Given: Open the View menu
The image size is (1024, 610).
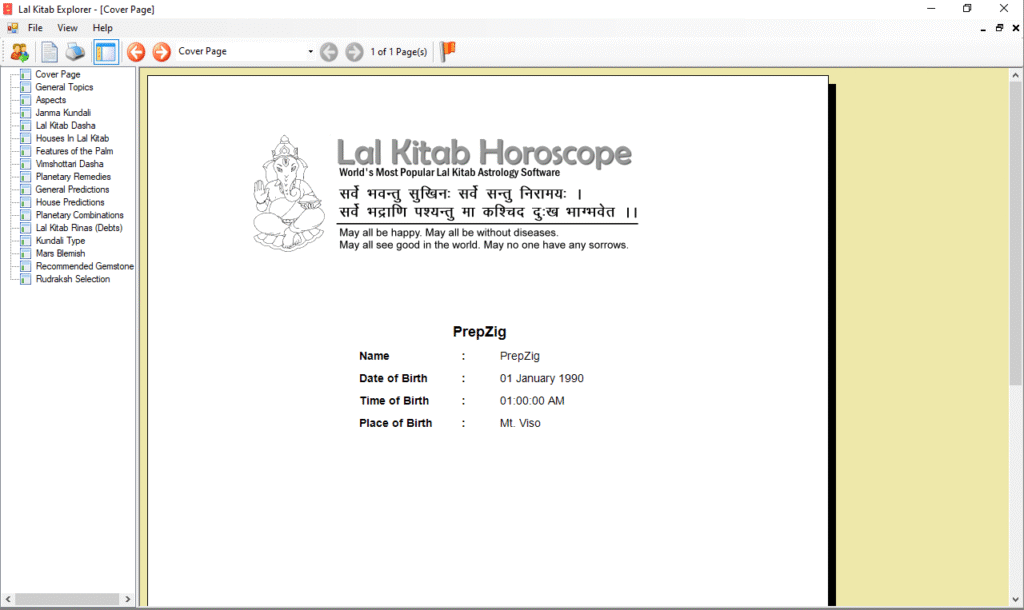Looking at the screenshot, I should pyautogui.click(x=67, y=28).
